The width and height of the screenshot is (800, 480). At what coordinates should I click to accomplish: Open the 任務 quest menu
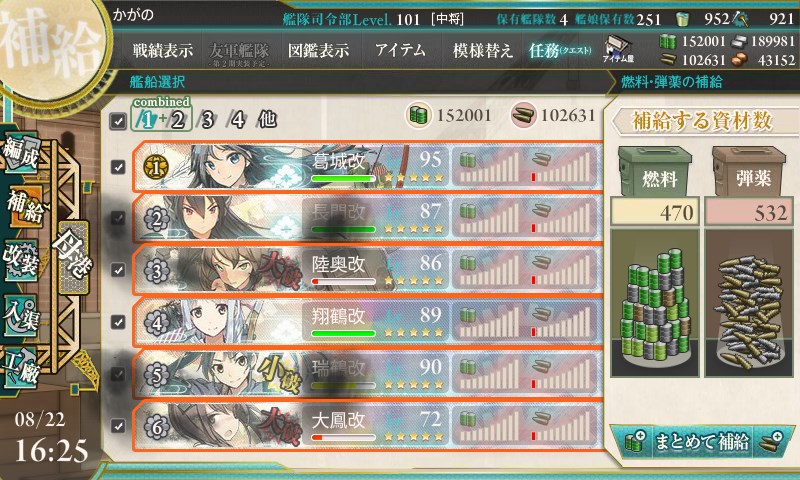click(x=559, y=50)
